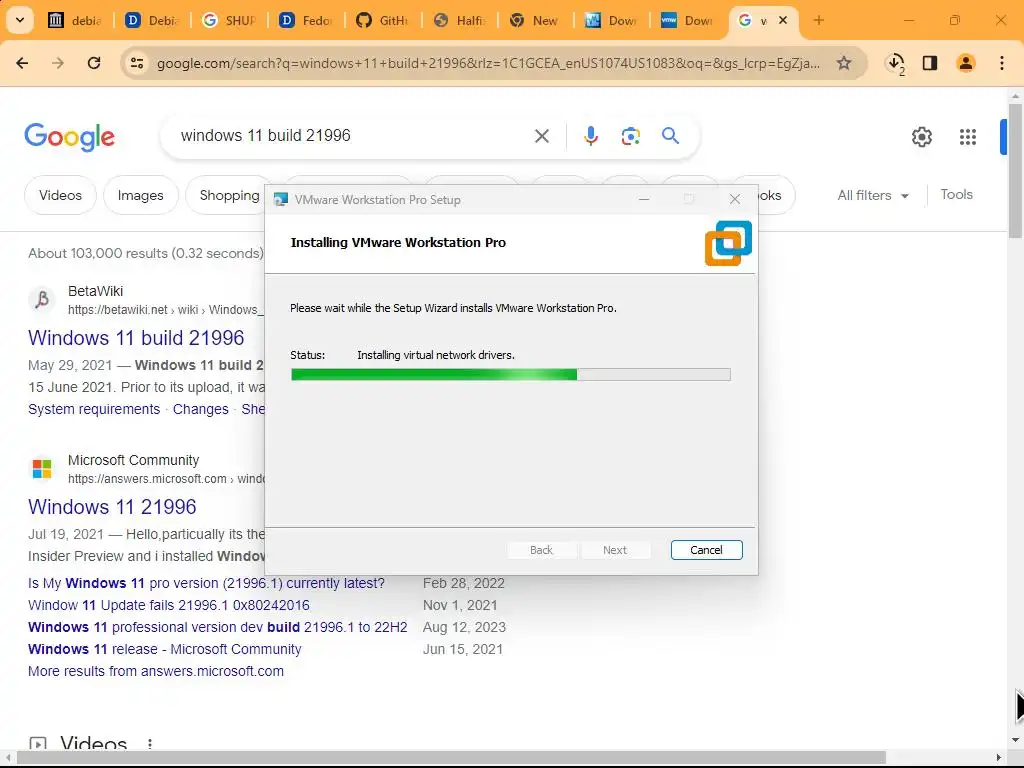Go back to the previous page

22,63
